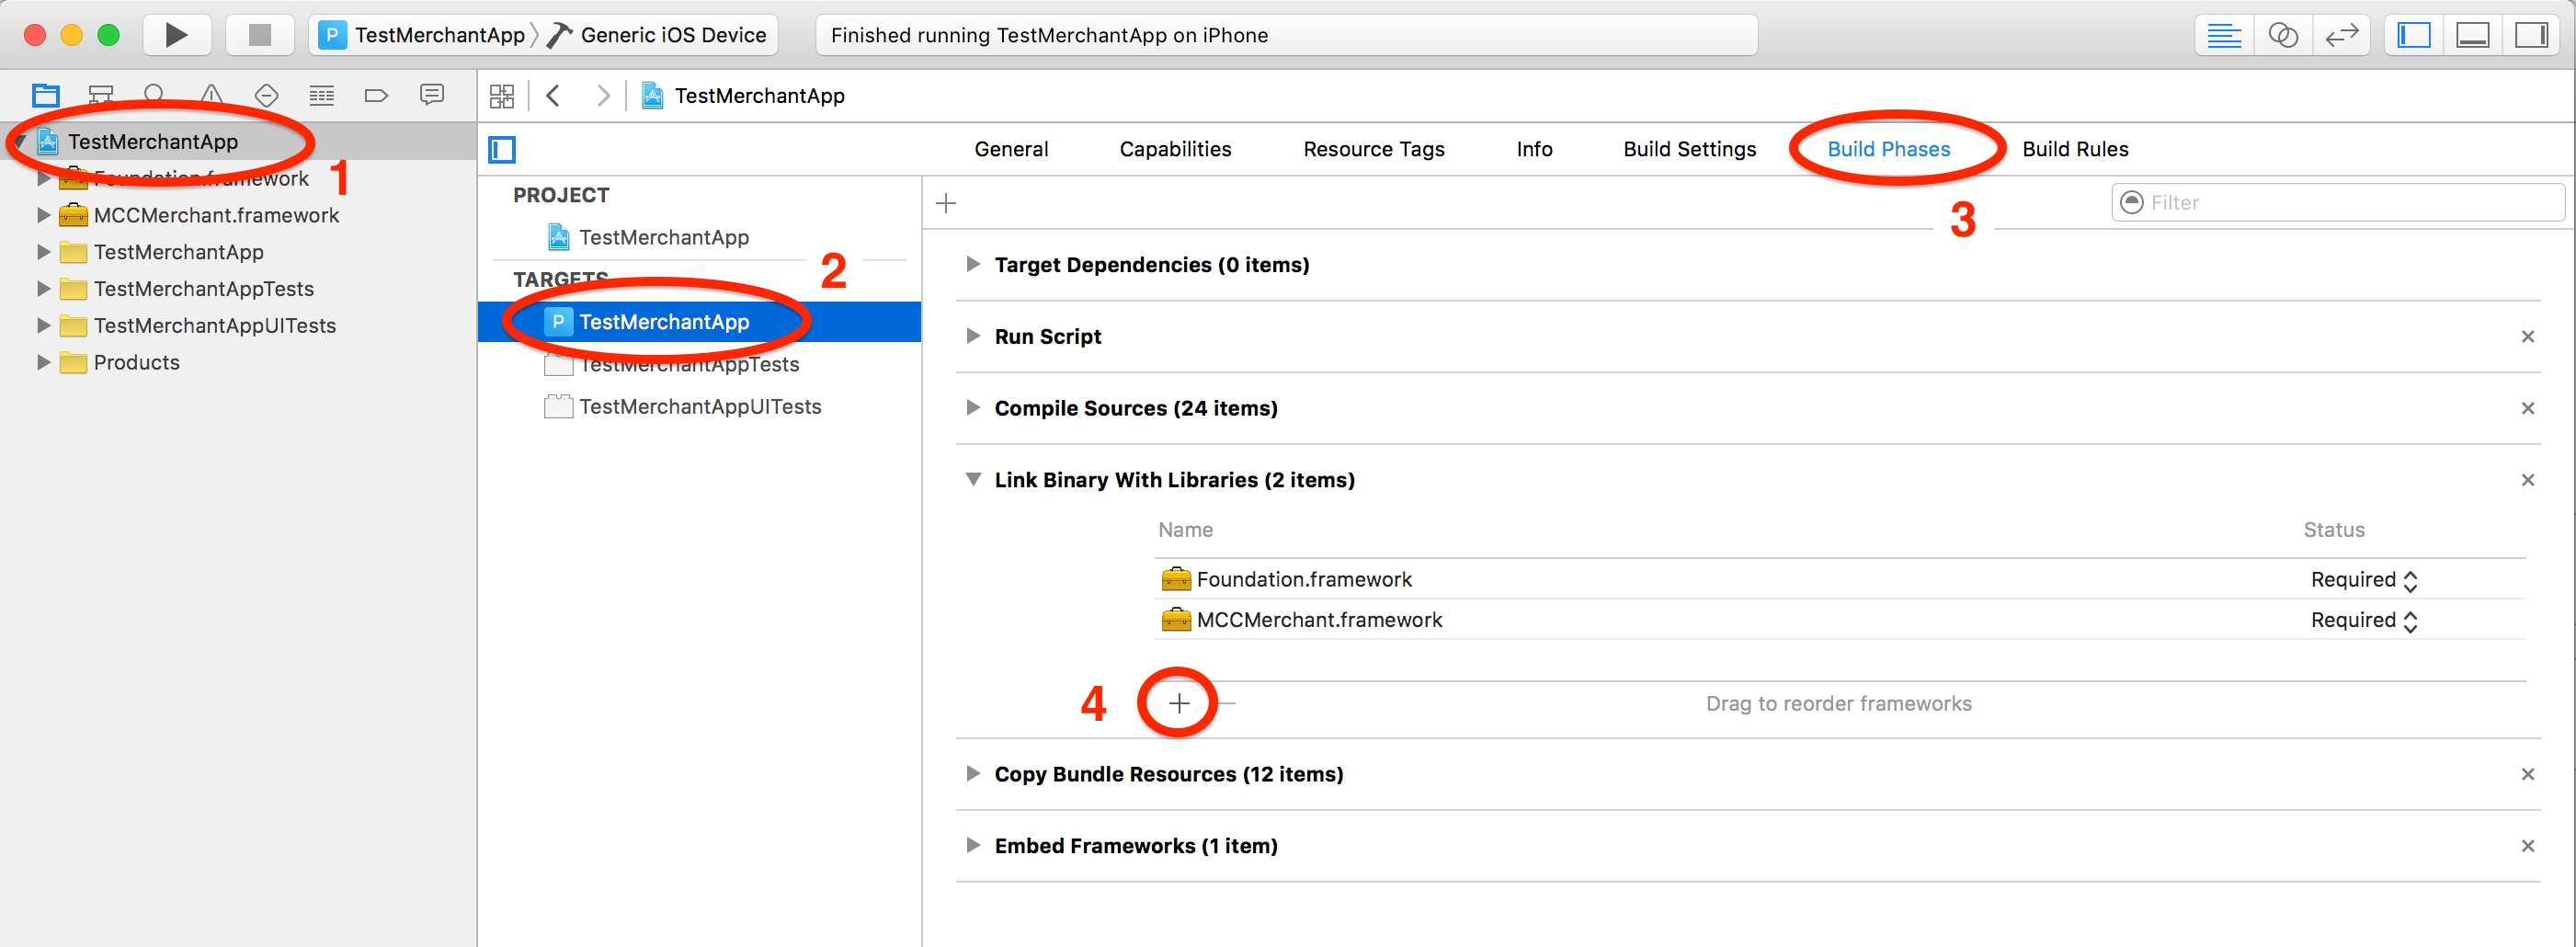The image size is (2576, 947).
Task: Open the project navigator folder icon
Action: [x=46, y=96]
